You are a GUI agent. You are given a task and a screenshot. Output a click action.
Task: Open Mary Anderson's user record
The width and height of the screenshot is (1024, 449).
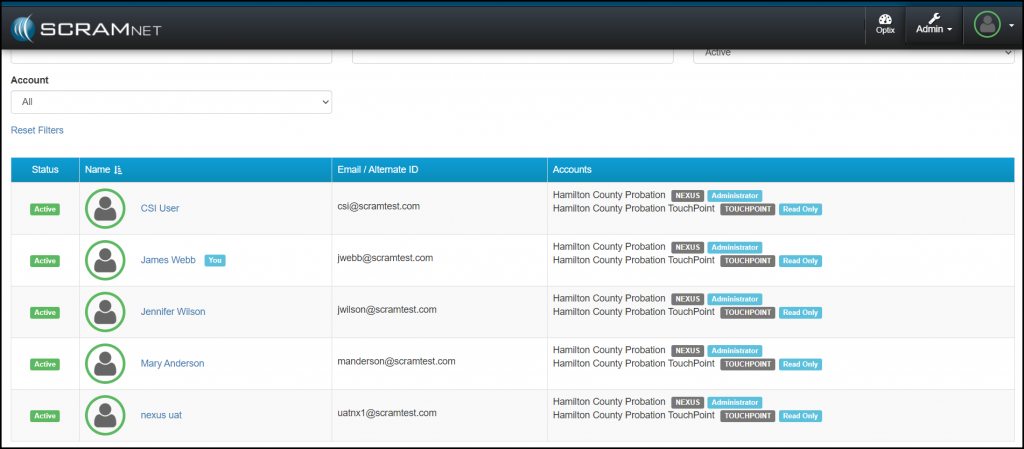tap(172, 363)
